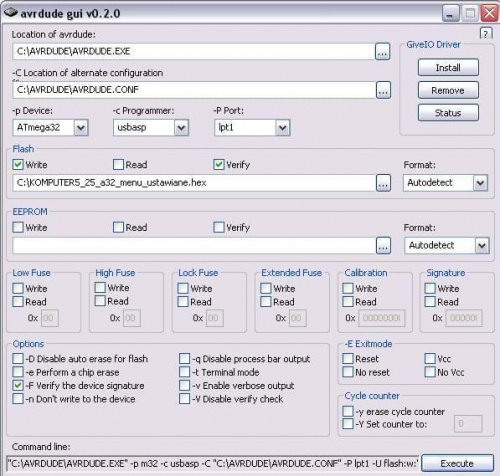Enable Flash Read checkbox
This screenshot has height=476, width=500.
[x=118, y=164]
